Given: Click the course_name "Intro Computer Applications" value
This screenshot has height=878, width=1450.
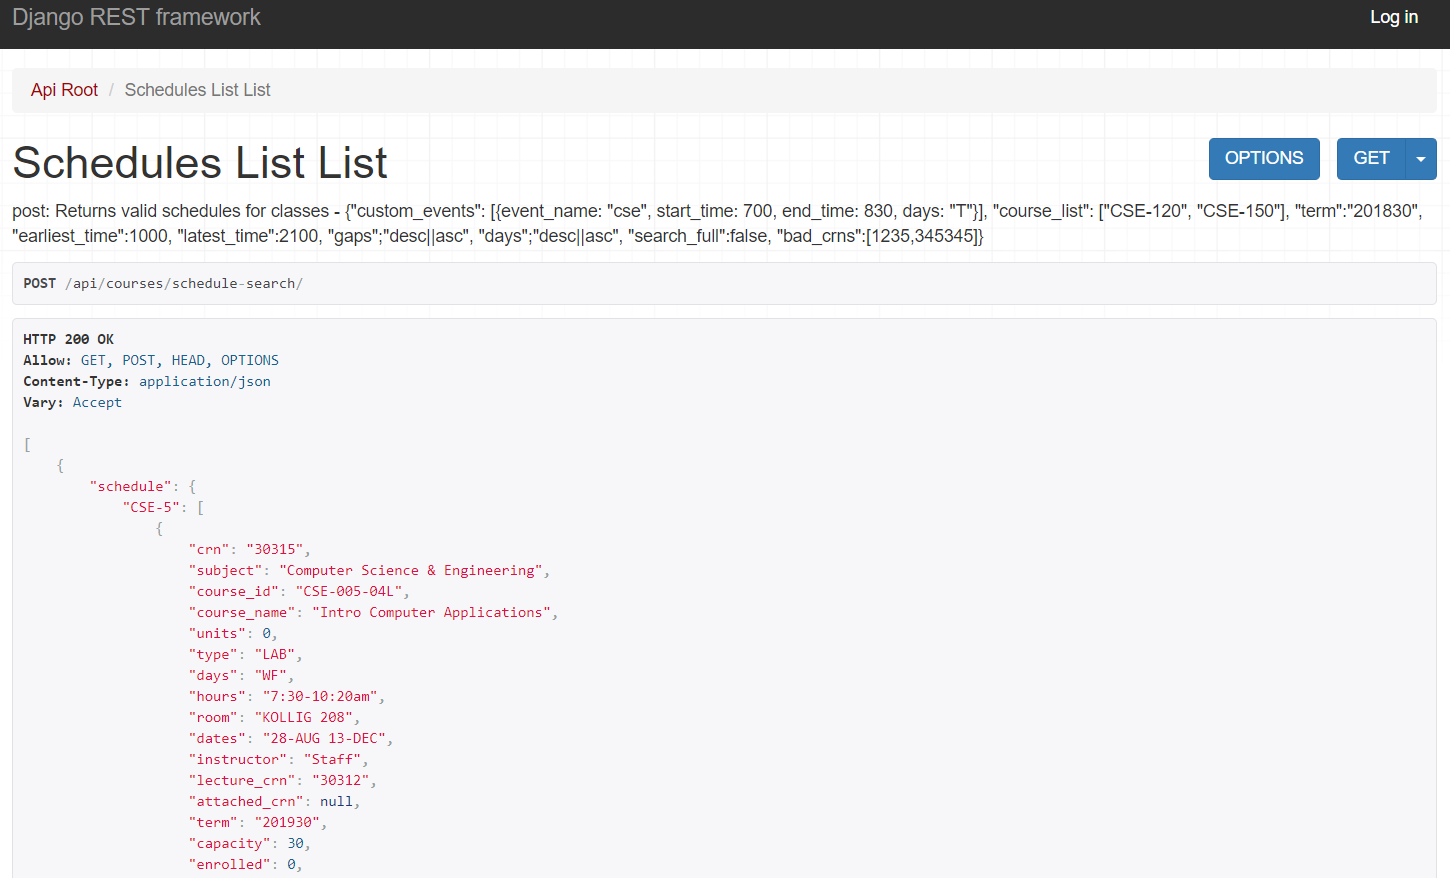Looking at the screenshot, I should coord(432,613).
